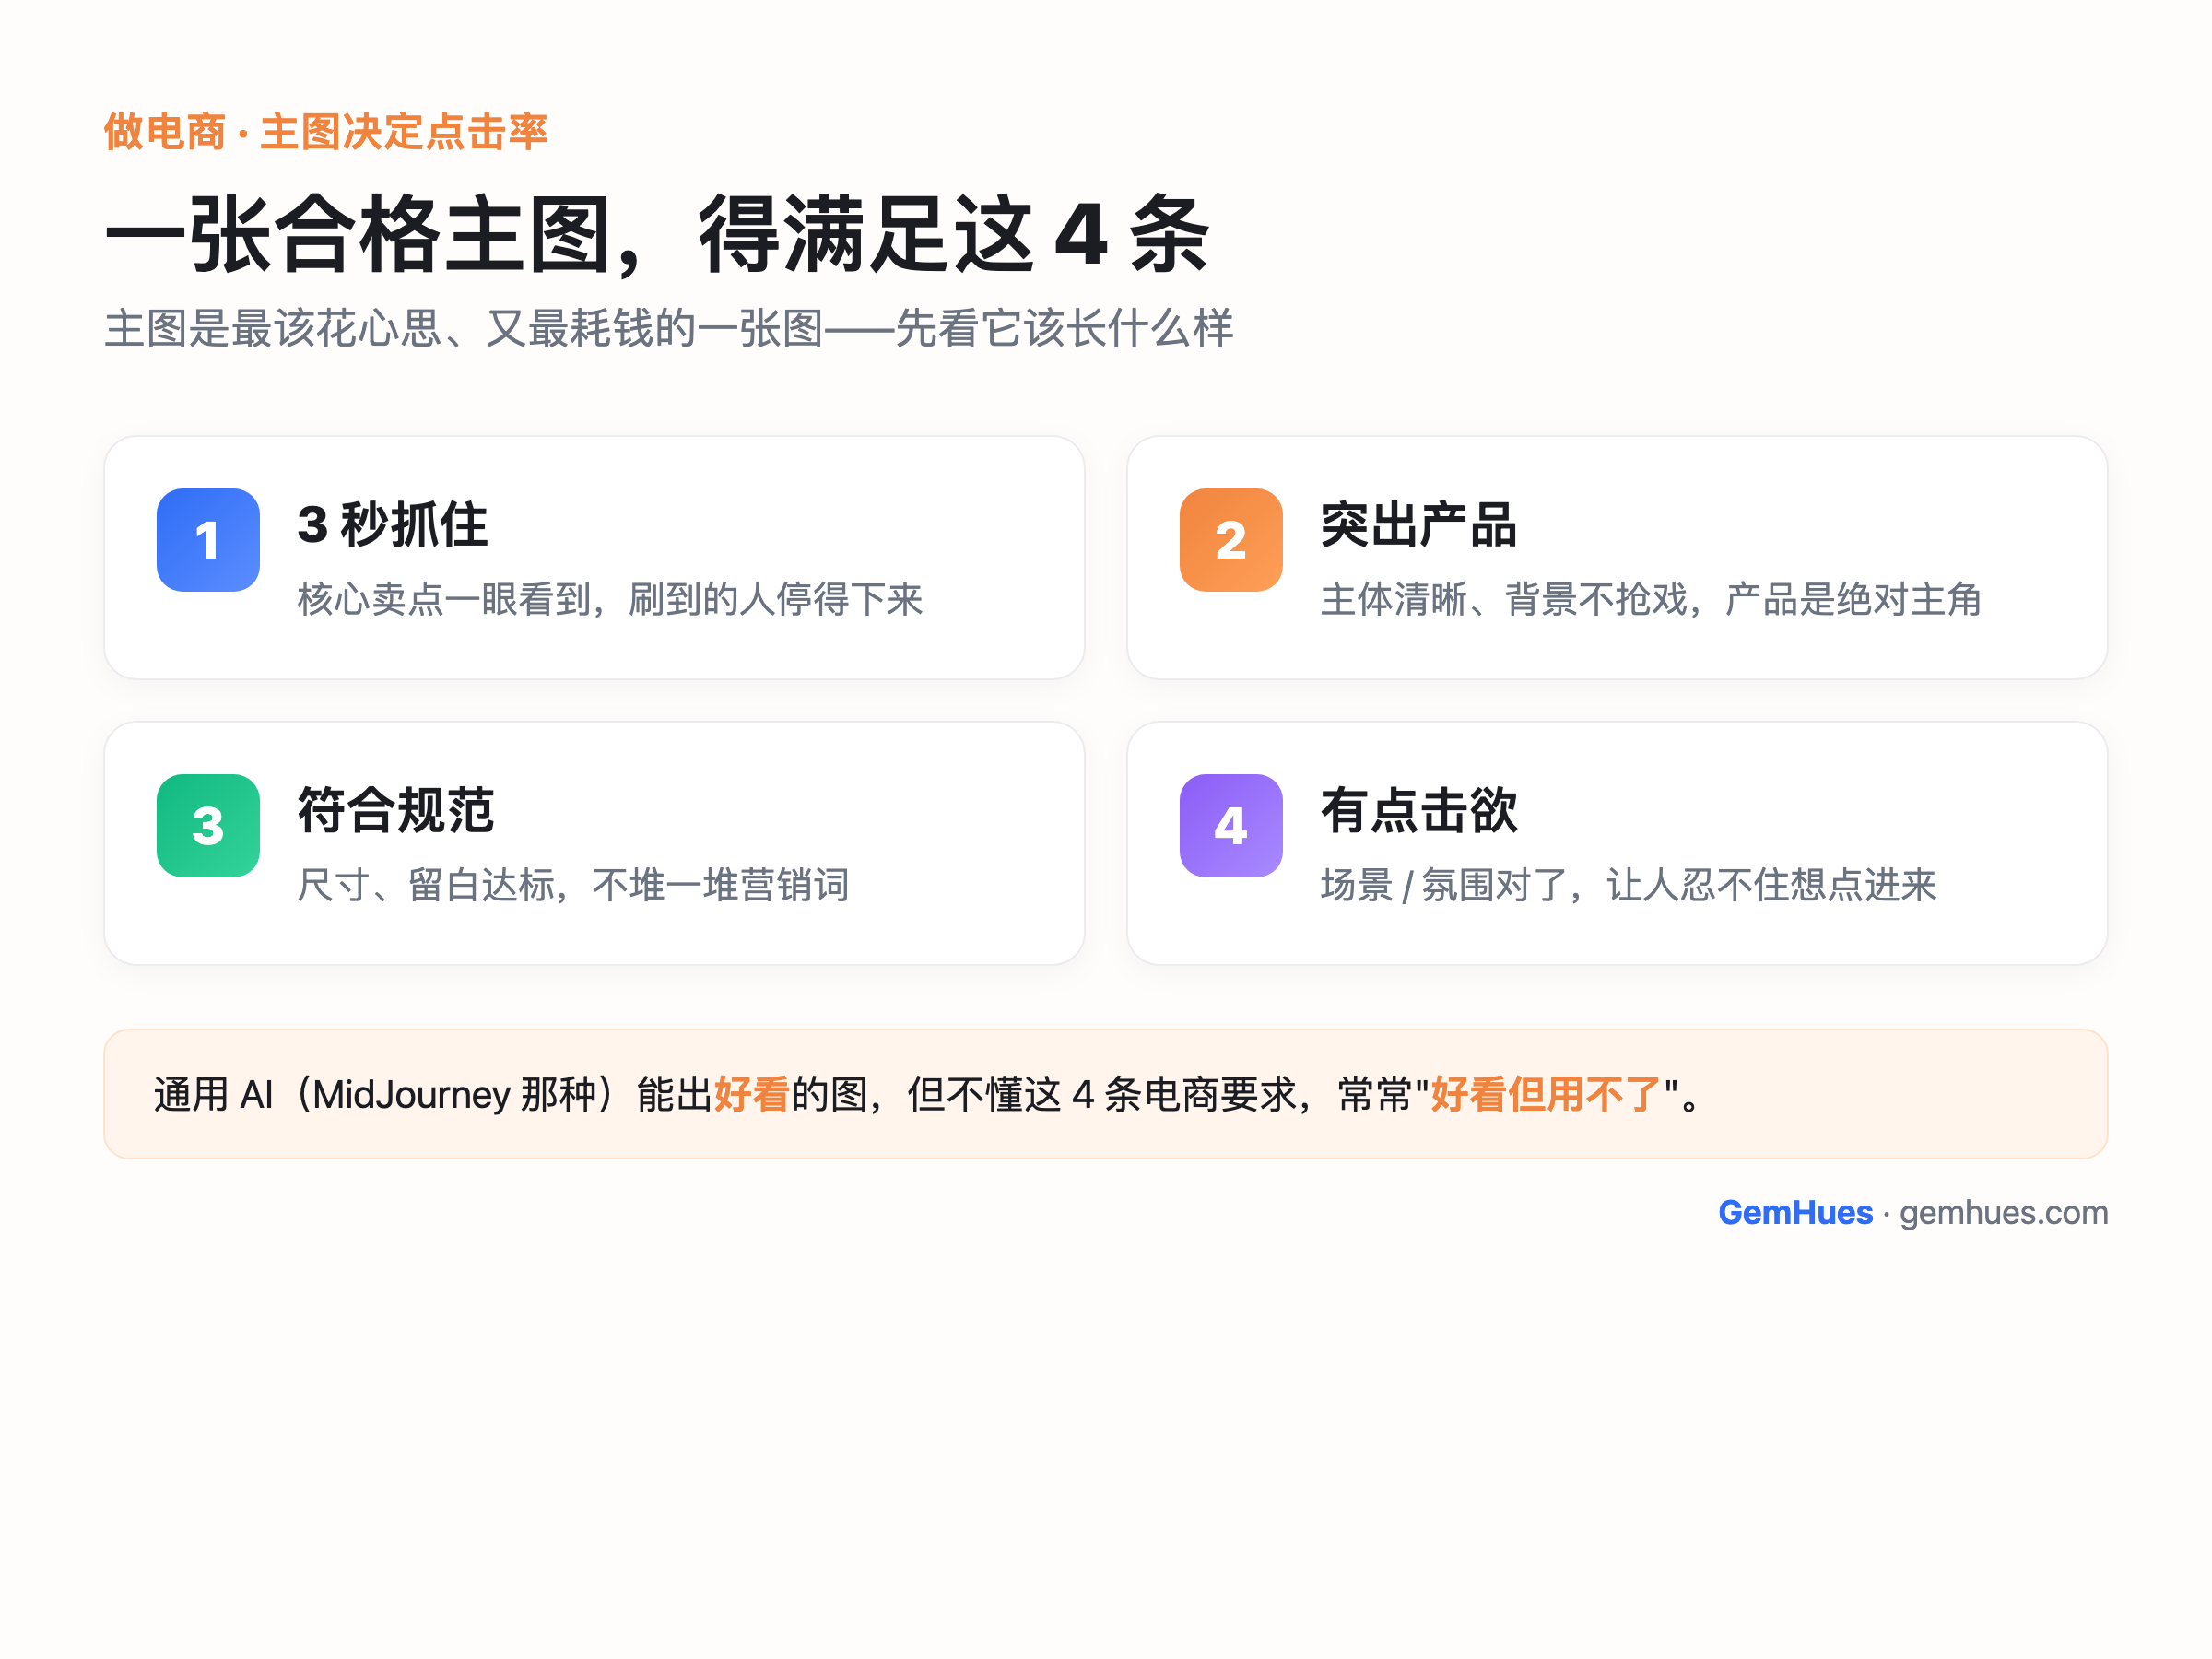Screen dimensions: 2212x1659
Task: Click the main title '一张合格主图，得满足这 4 条'
Action: click(x=658, y=235)
